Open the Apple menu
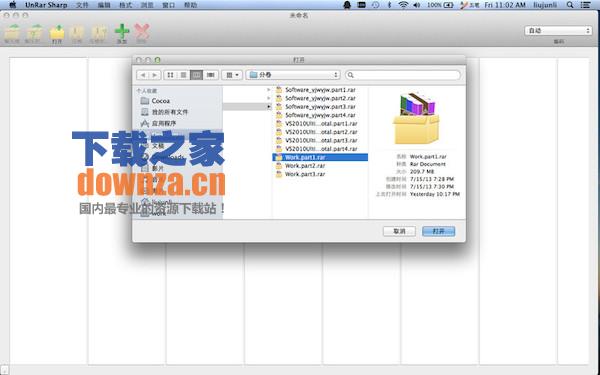 click(x=13, y=5)
